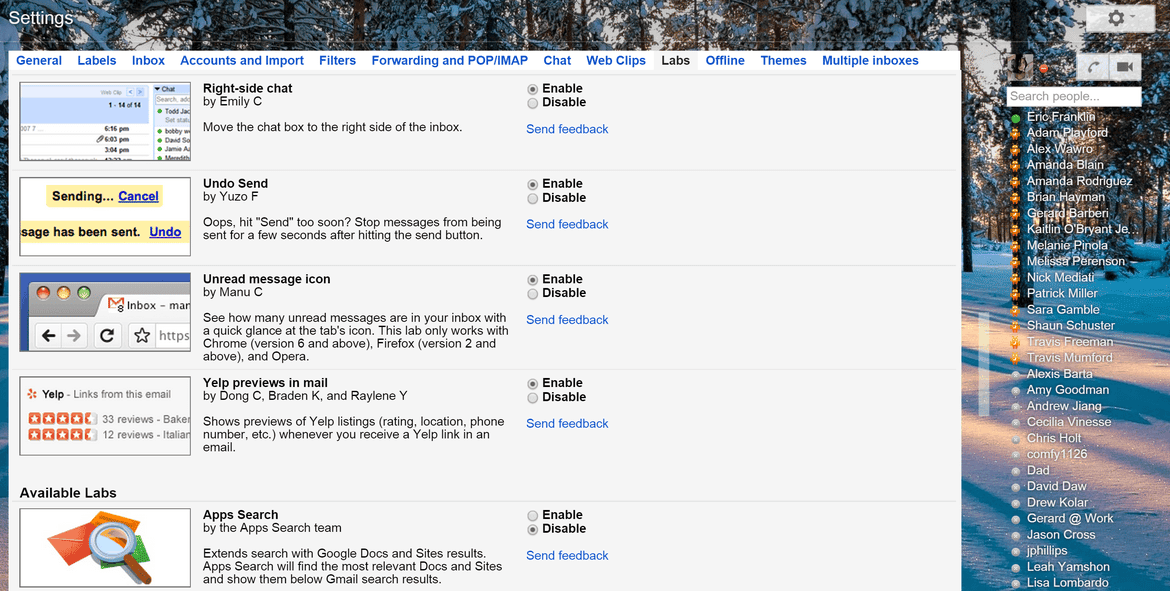Disable the Right-side chat lab
Image resolution: width=1170 pixels, height=591 pixels.
(533, 102)
